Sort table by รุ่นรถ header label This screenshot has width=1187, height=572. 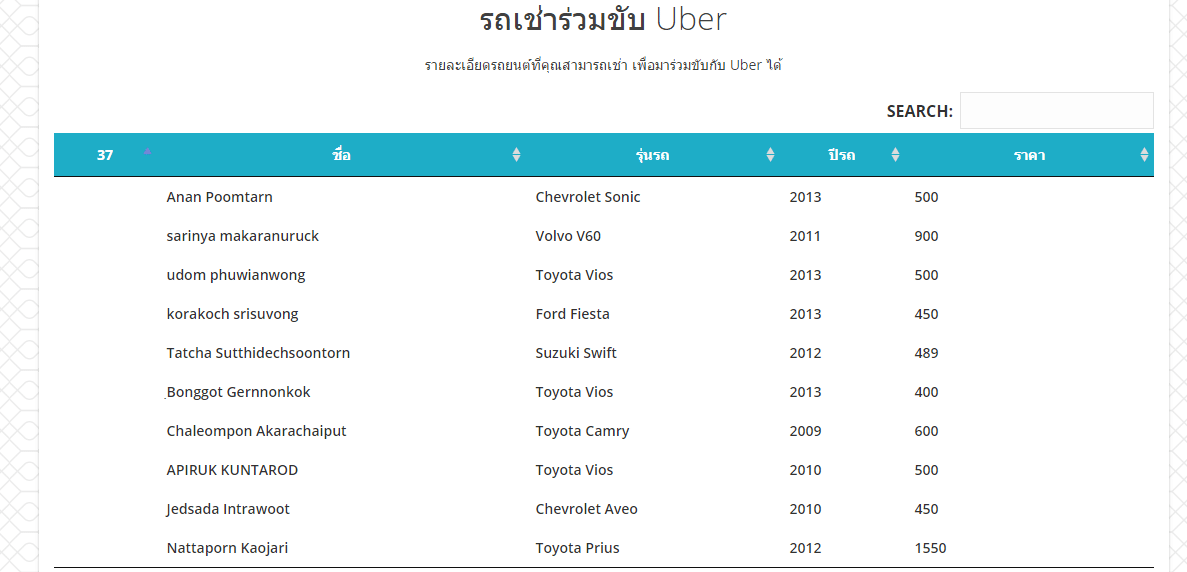653,155
